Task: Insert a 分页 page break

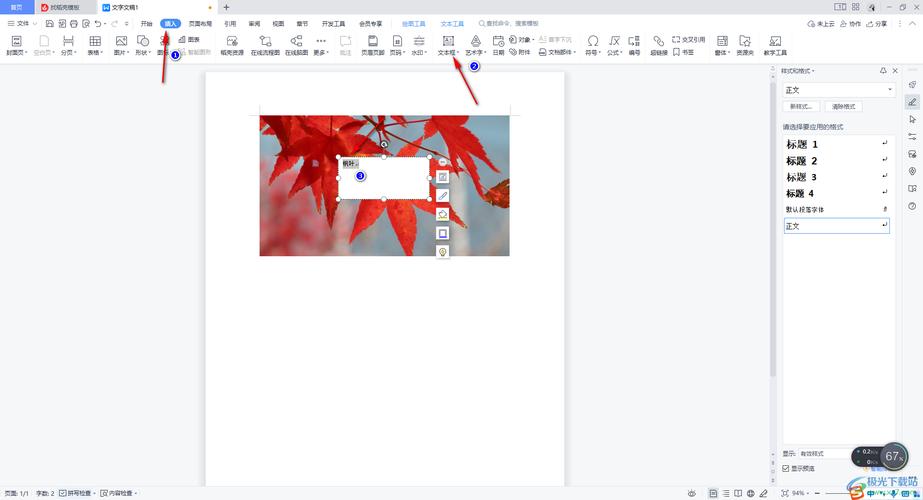Action: point(68,45)
